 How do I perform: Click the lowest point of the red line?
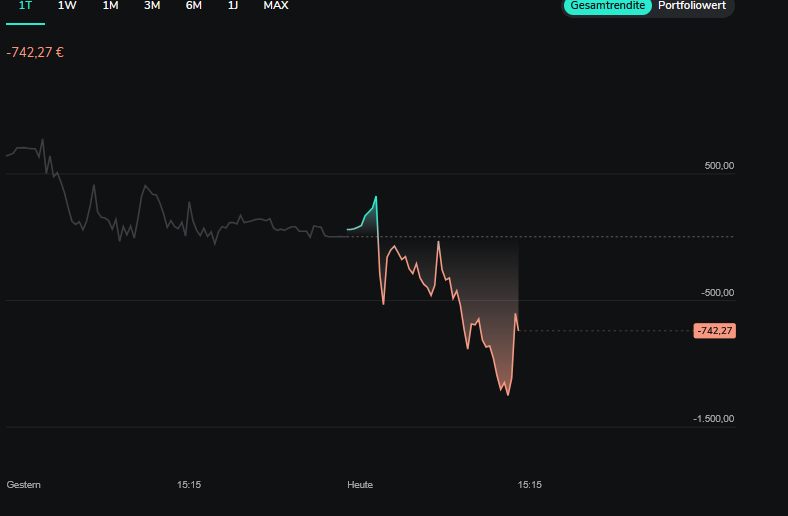point(508,394)
